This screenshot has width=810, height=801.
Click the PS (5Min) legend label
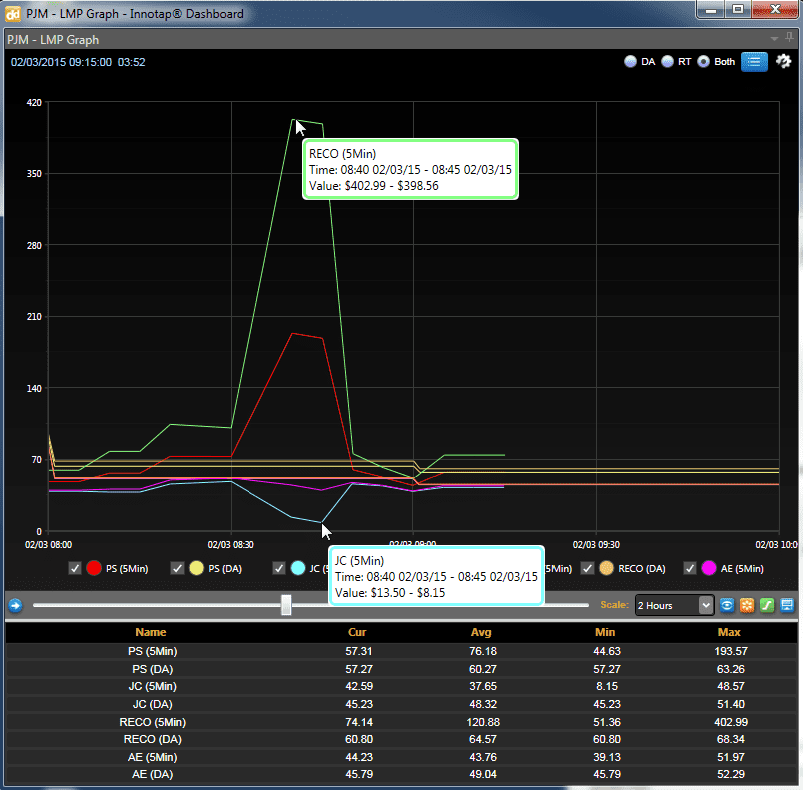(x=127, y=569)
